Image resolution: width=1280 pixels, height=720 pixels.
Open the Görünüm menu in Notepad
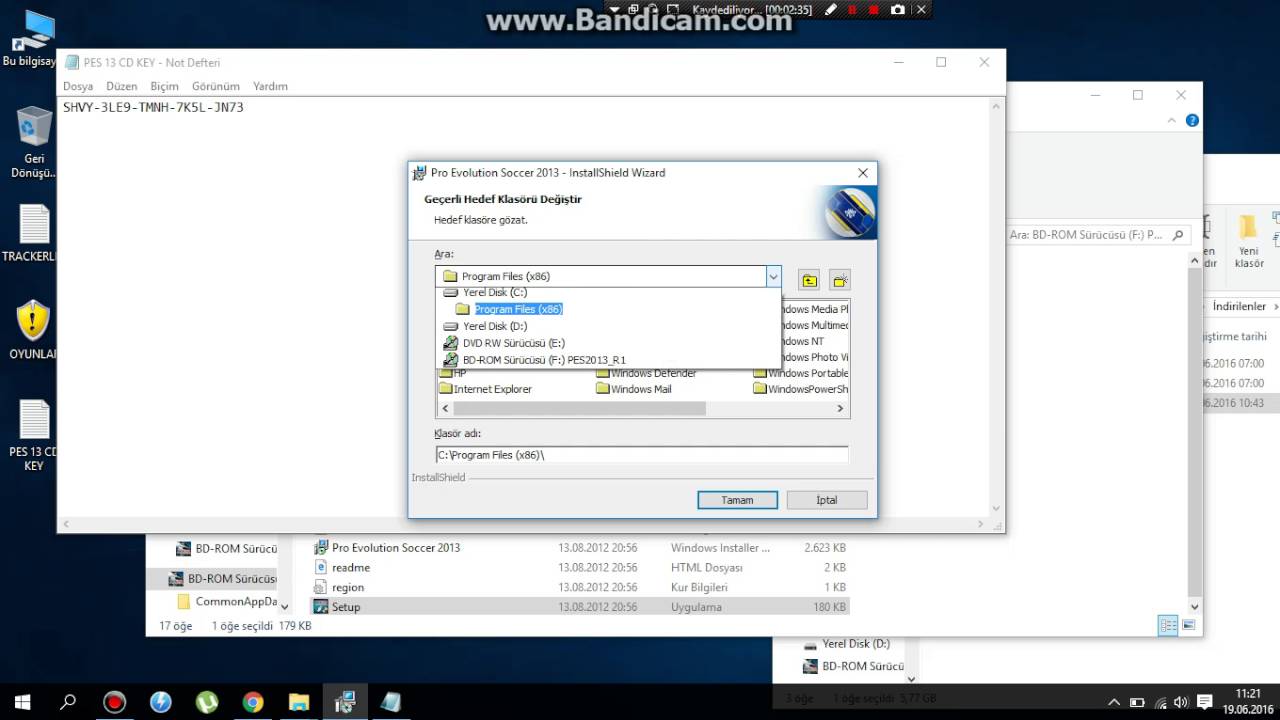pos(216,86)
